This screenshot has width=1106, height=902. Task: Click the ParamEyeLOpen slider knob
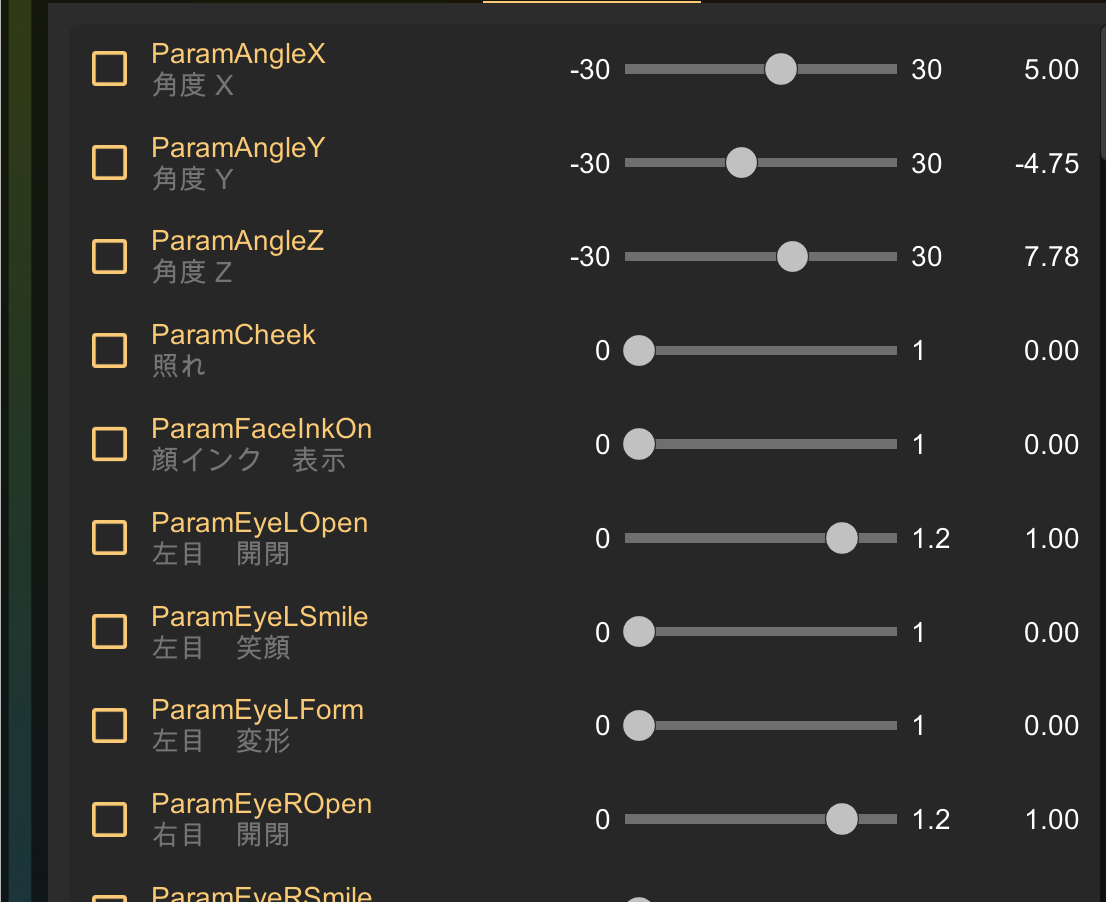click(842, 538)
